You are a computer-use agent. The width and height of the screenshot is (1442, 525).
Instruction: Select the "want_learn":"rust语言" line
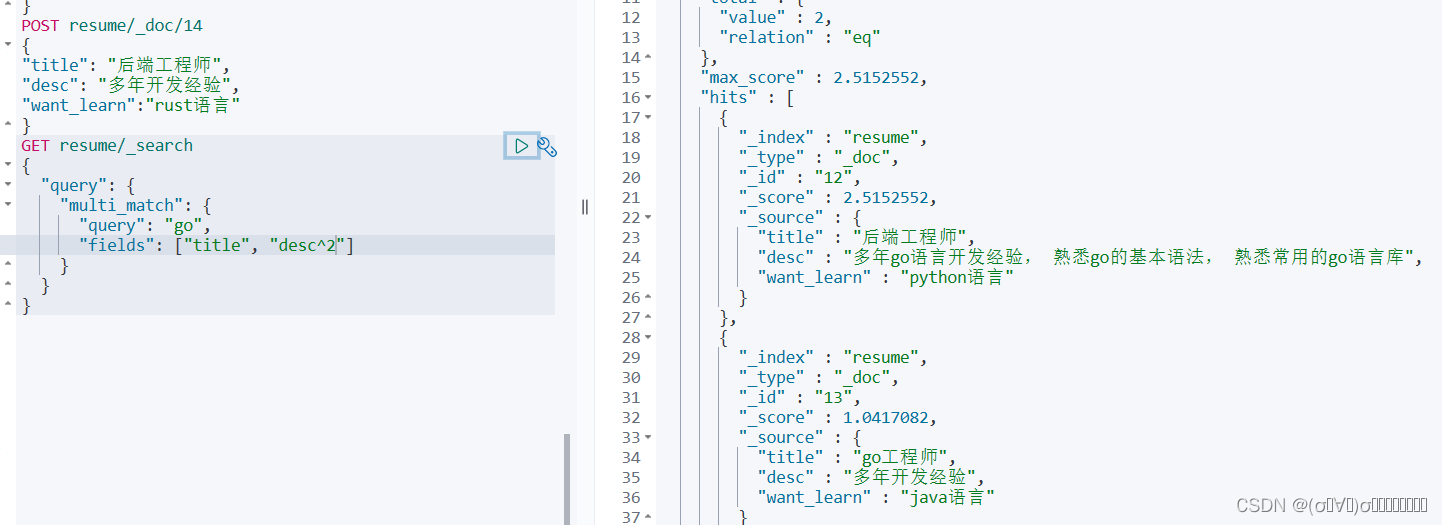(131, 105)
